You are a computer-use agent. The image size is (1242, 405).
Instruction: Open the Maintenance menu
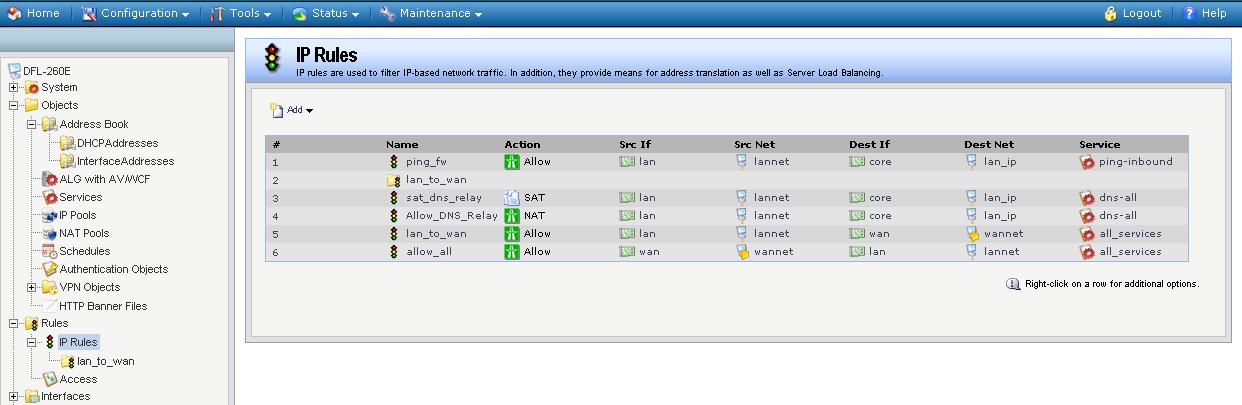pos(431,14)
